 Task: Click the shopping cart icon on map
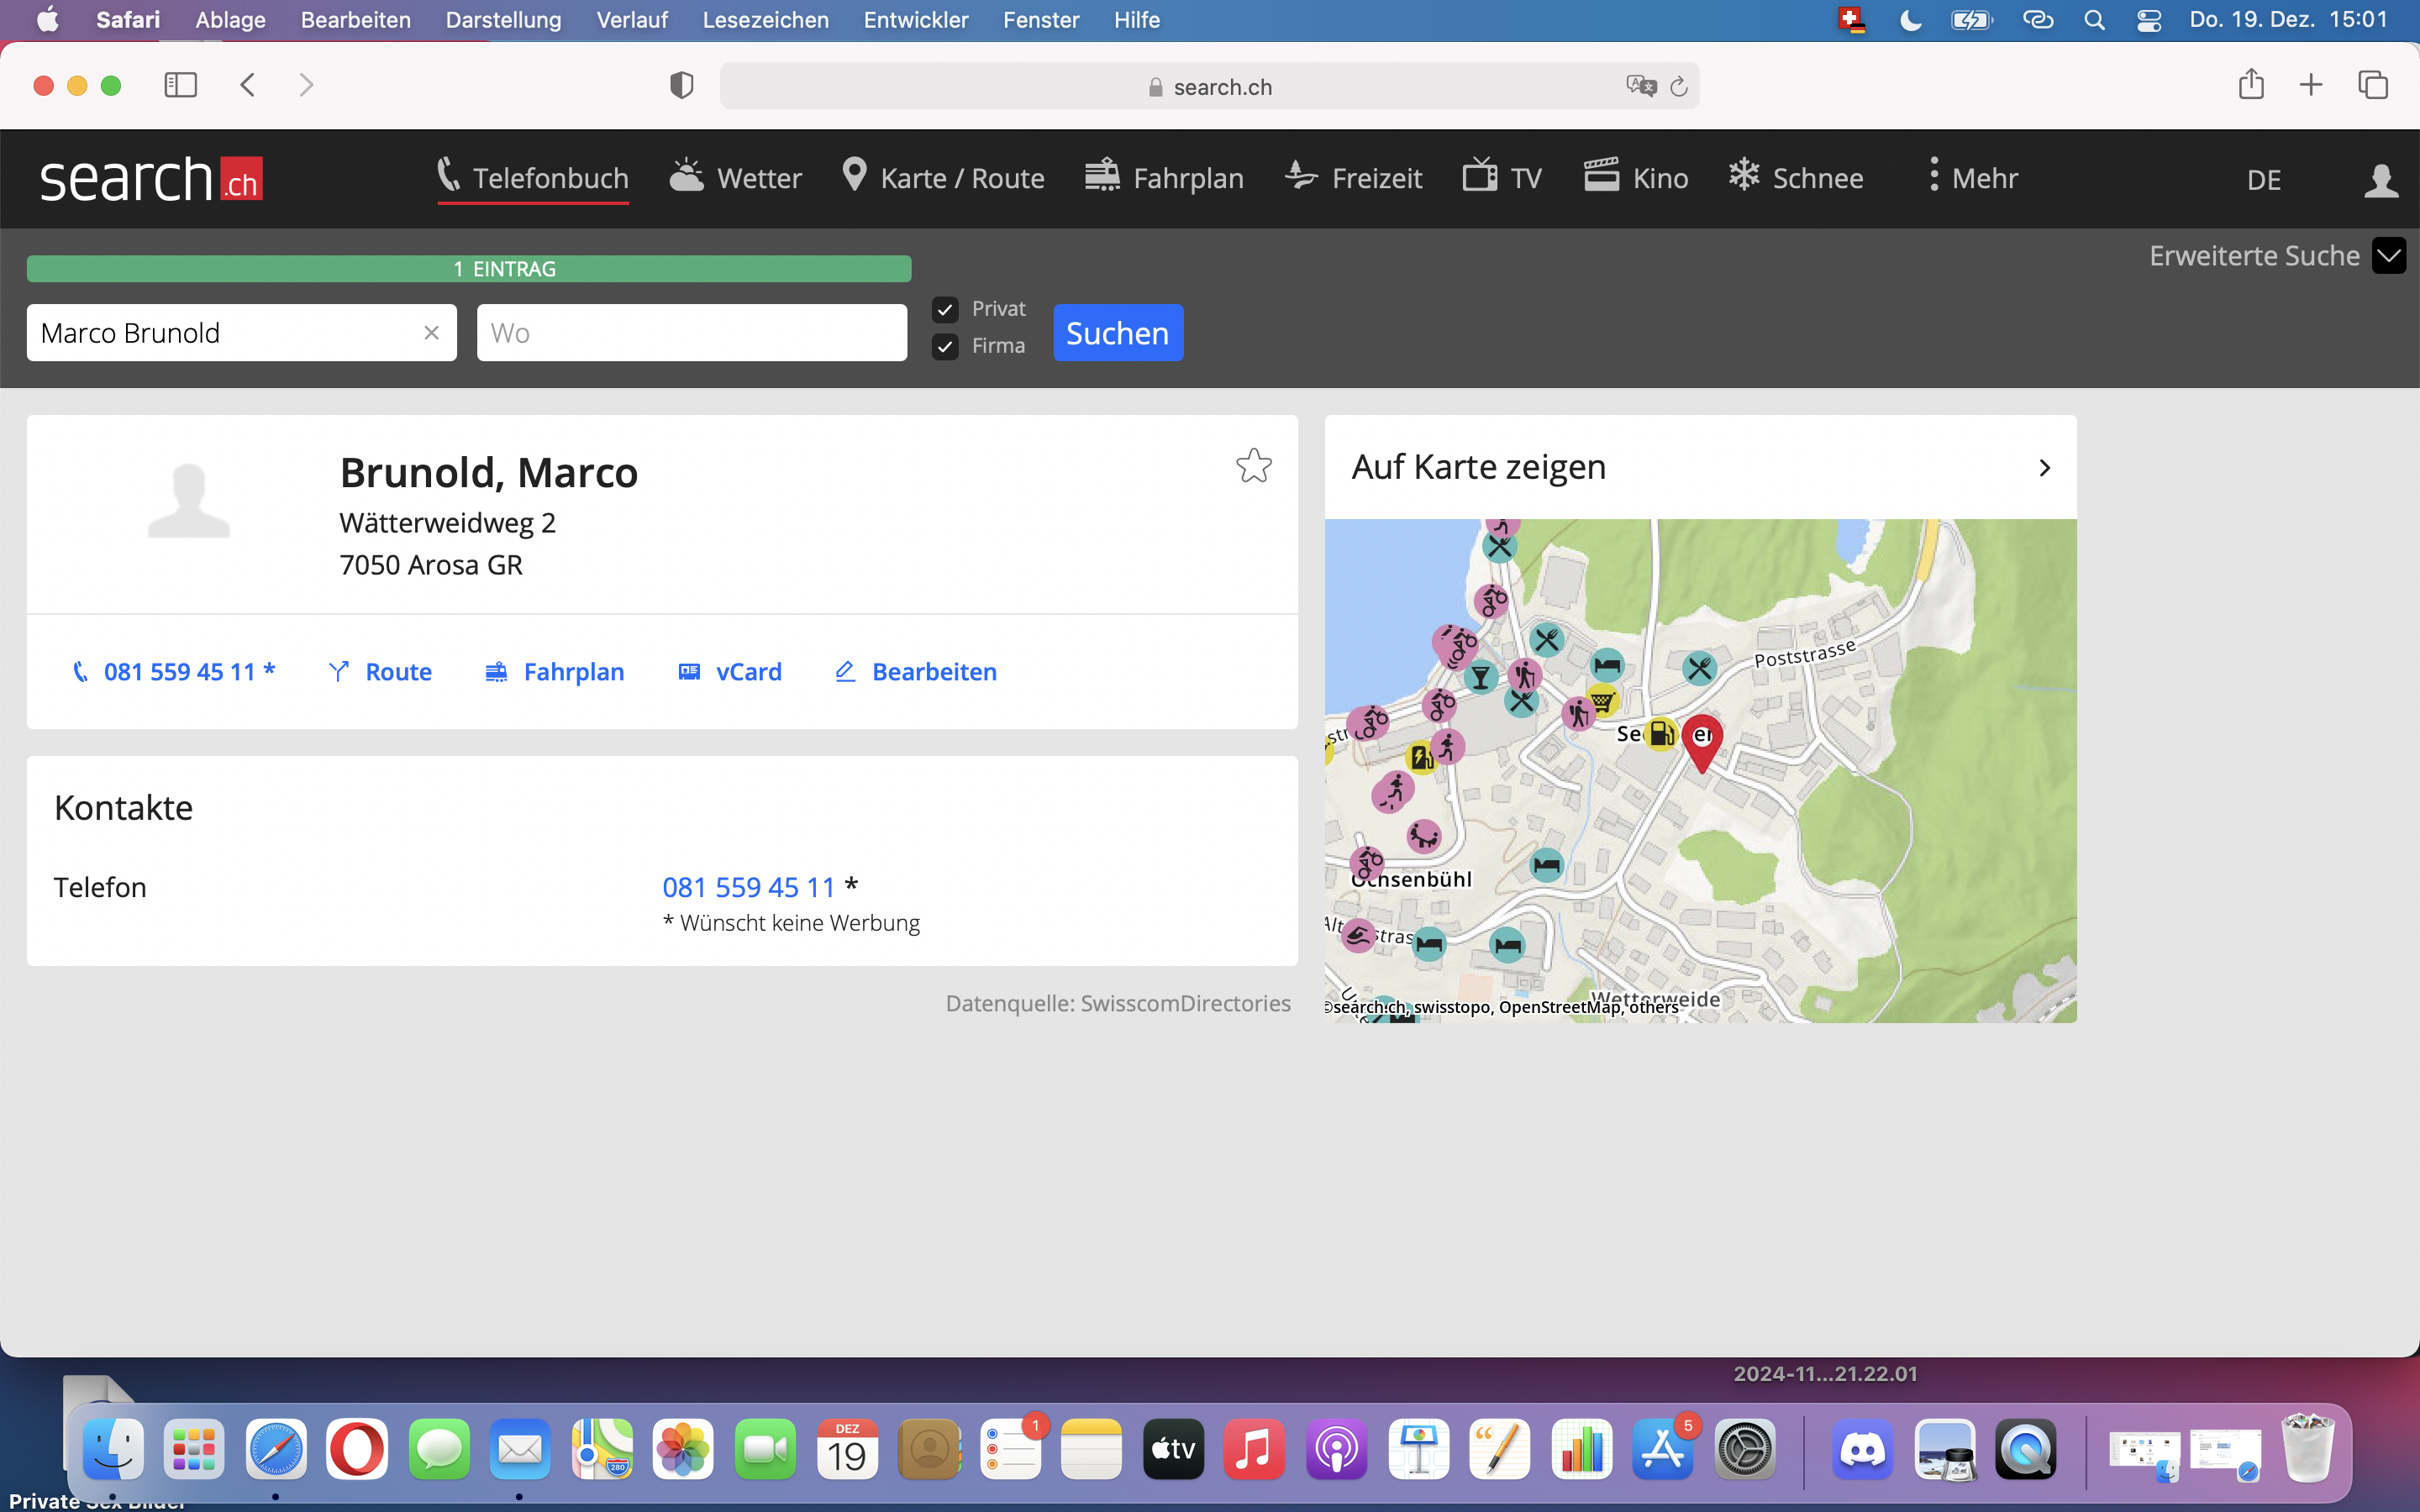(1602, 701)
